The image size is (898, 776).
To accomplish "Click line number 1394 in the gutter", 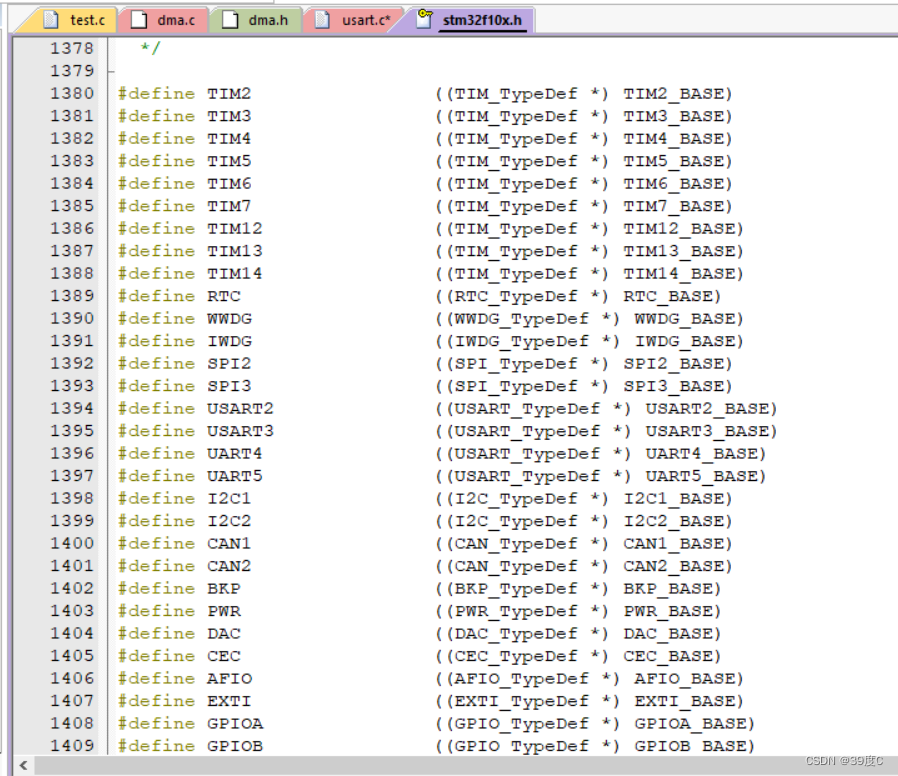I will [72, 409].
